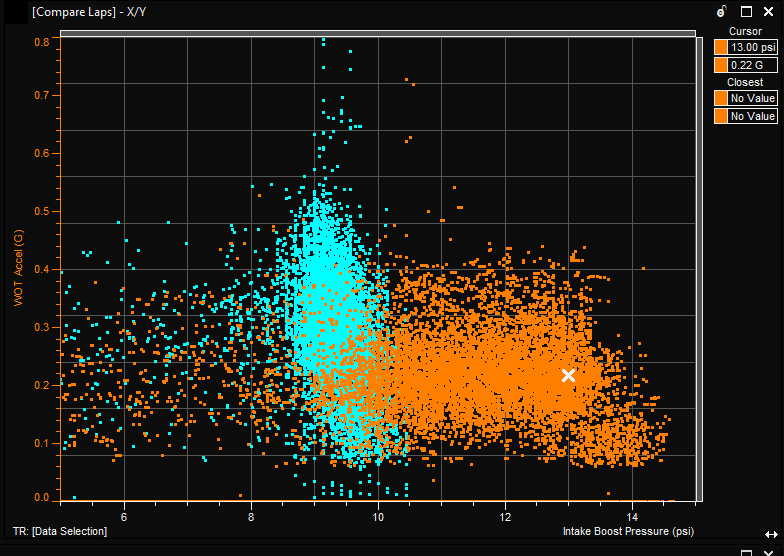
Task: Click the Intake Boost Pressure axis label
Action: tap(628, 531)
